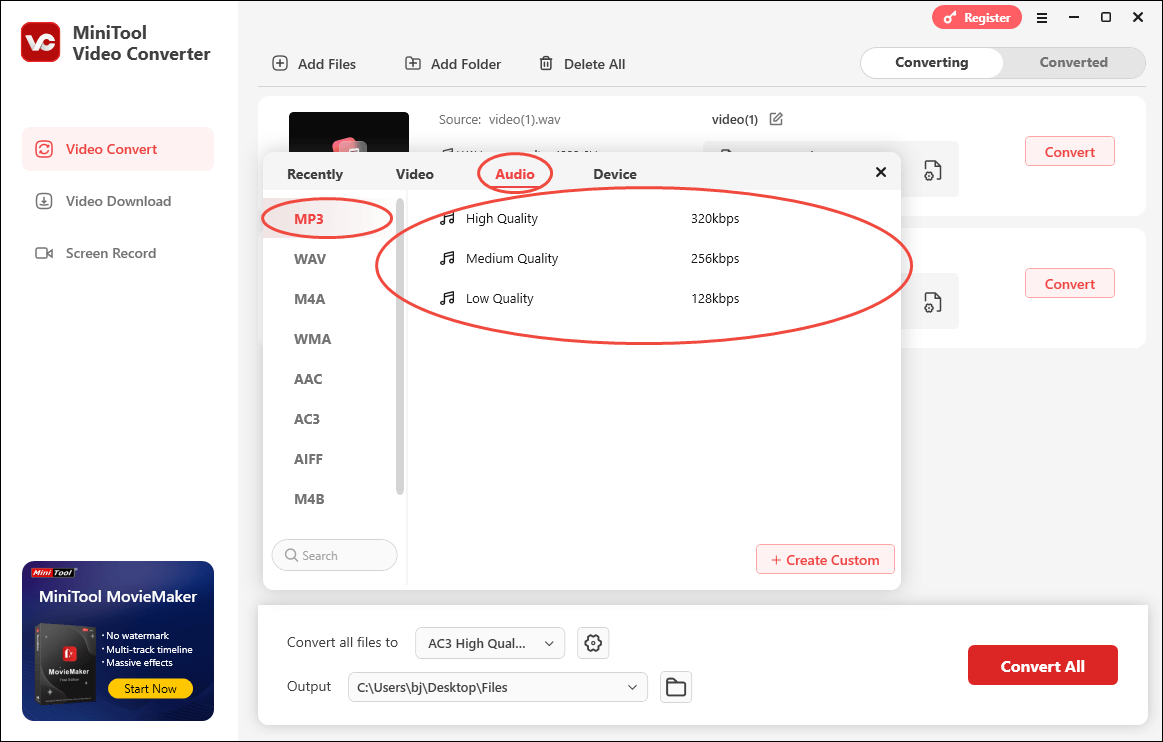This screenshot has height=742, width=1163.
Task: Click the Create Custom button
Action: point(825,559)
